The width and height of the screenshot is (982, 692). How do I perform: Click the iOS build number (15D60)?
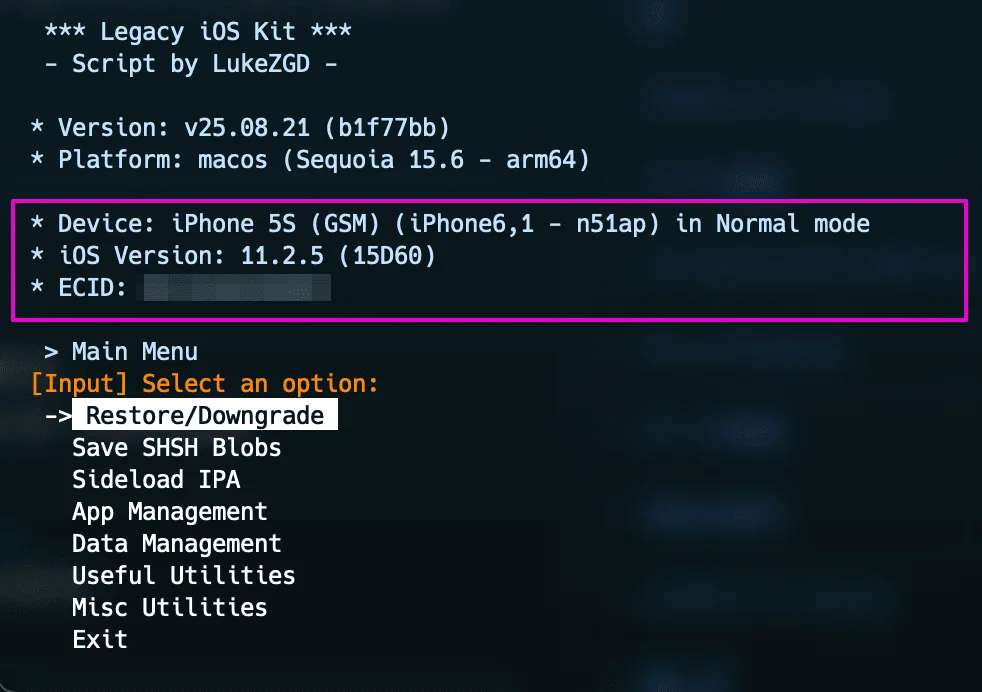(387, 256)
